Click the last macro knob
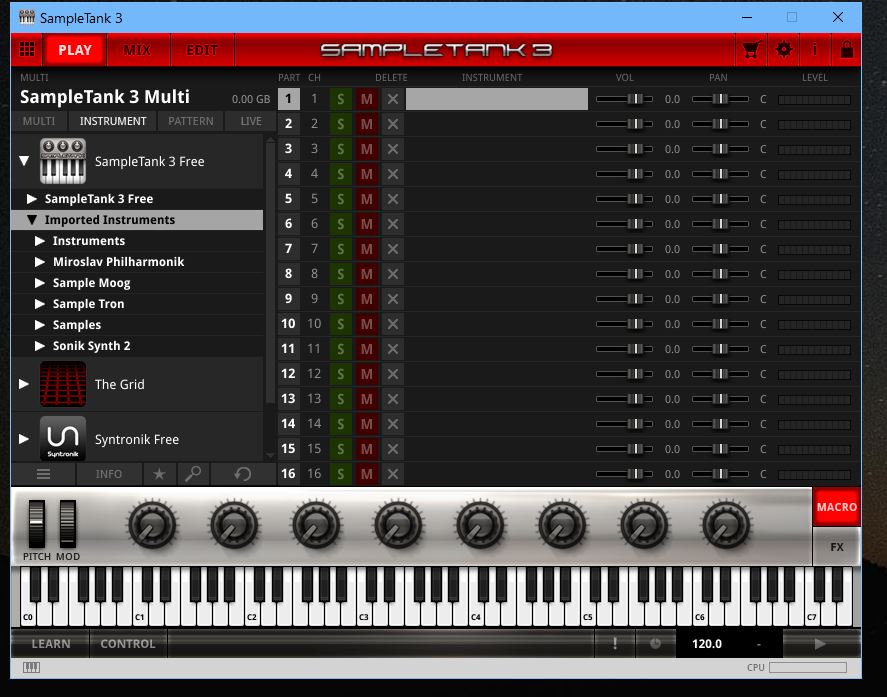This screenshot has width=887, height=697. (726, 525)
